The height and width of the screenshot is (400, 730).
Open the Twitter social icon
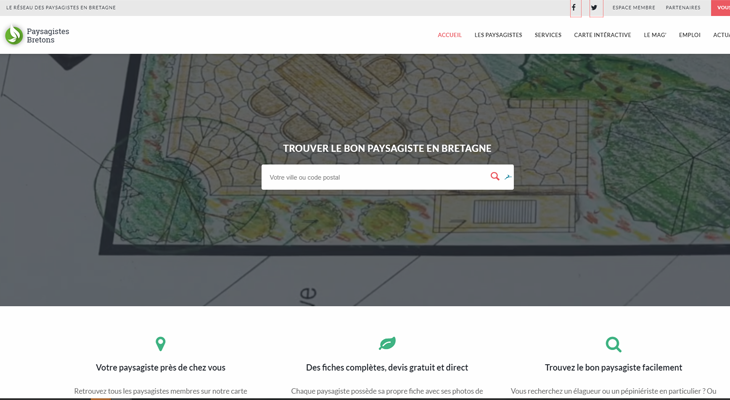point(595,8)
